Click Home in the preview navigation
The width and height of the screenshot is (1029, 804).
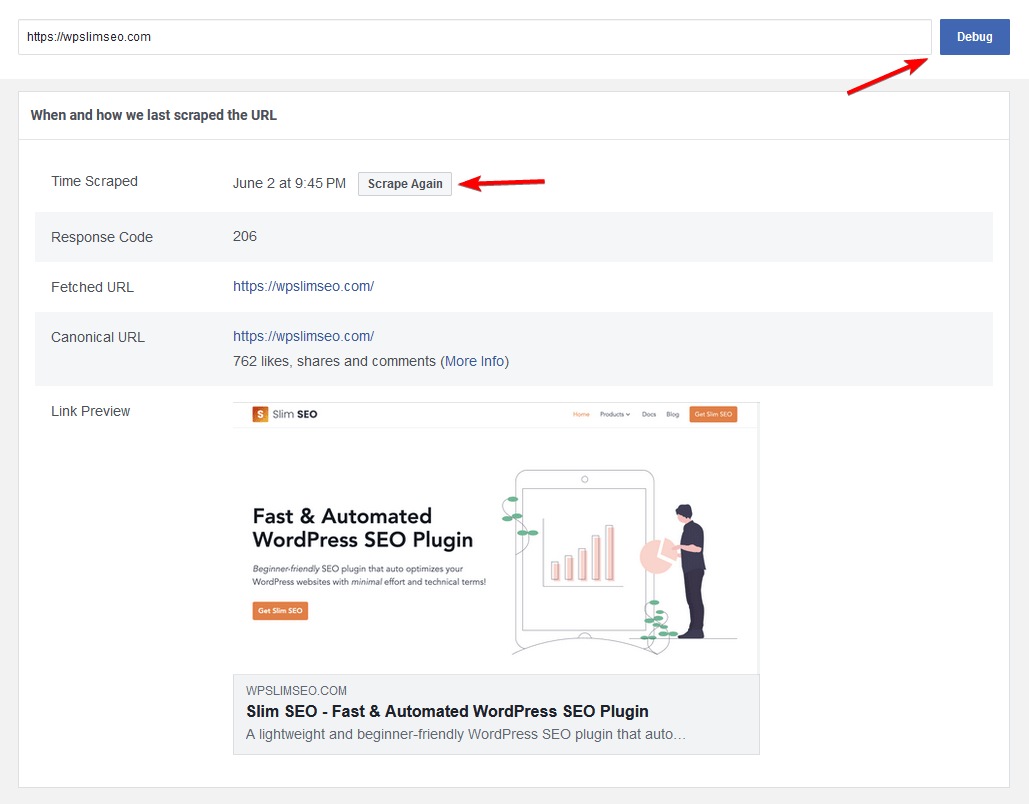581,414
